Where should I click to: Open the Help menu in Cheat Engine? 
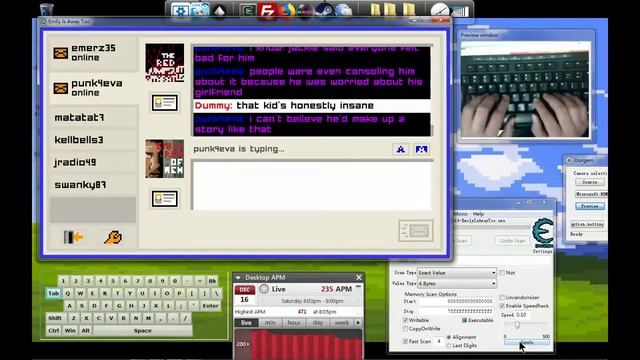tap(478, 214)
